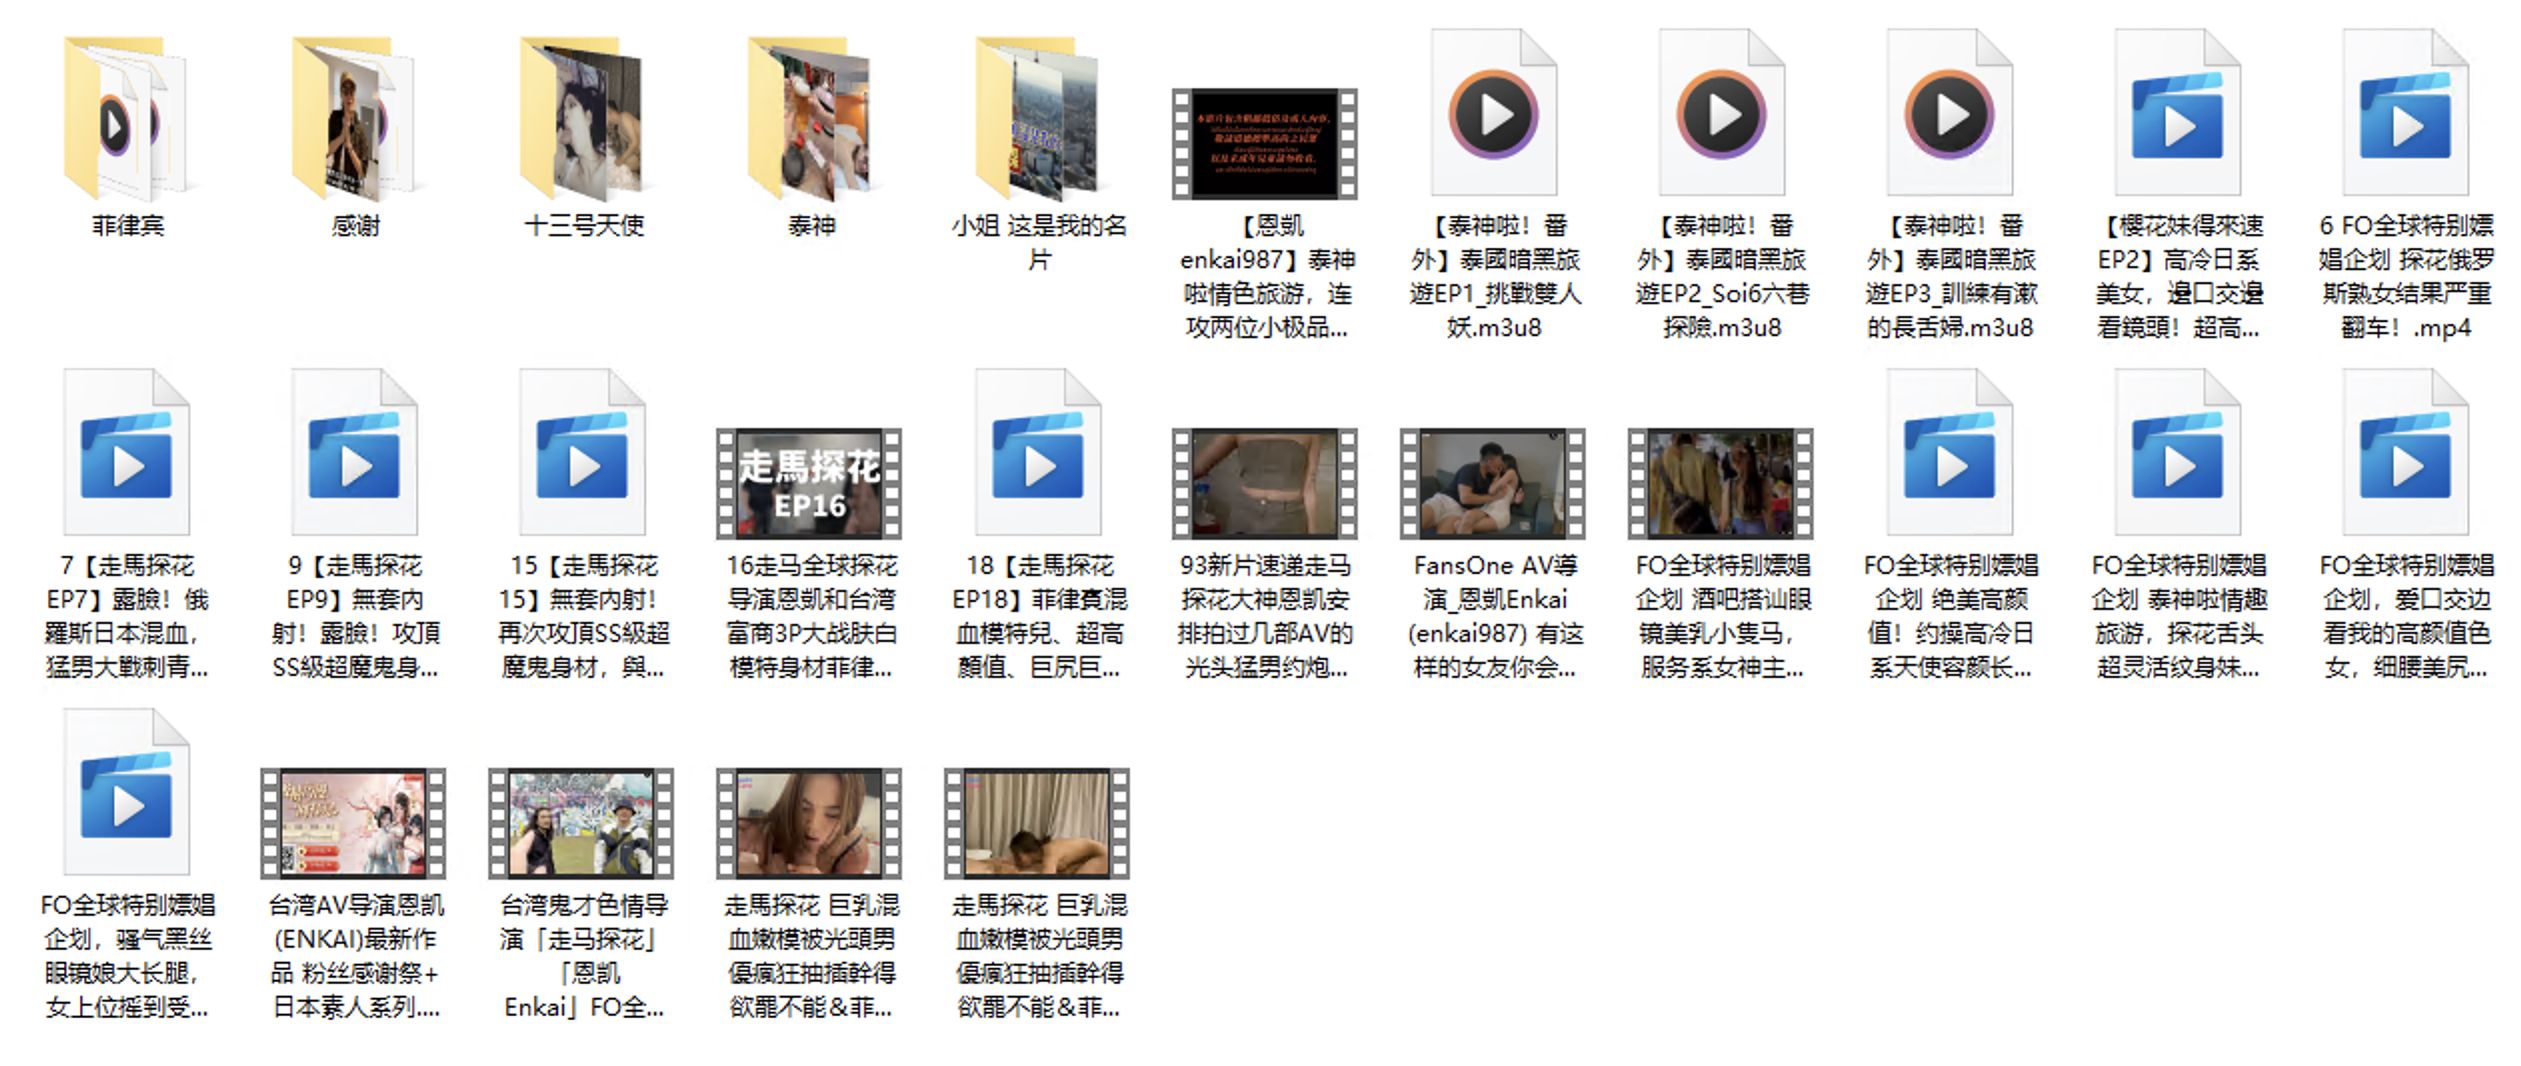Open the 泰神 folder
This screenshot has width=2521, height=1066.
tap(810, 120)
